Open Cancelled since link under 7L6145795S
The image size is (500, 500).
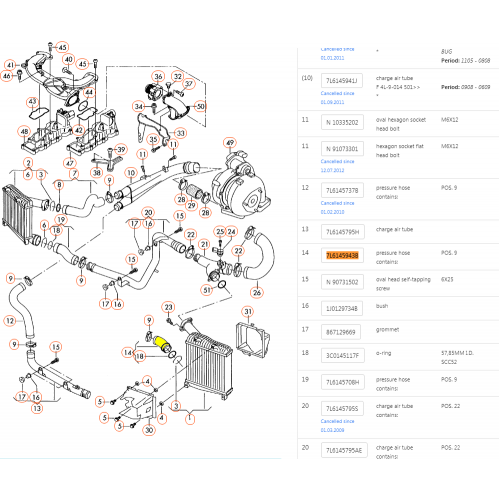pos(337,426)
